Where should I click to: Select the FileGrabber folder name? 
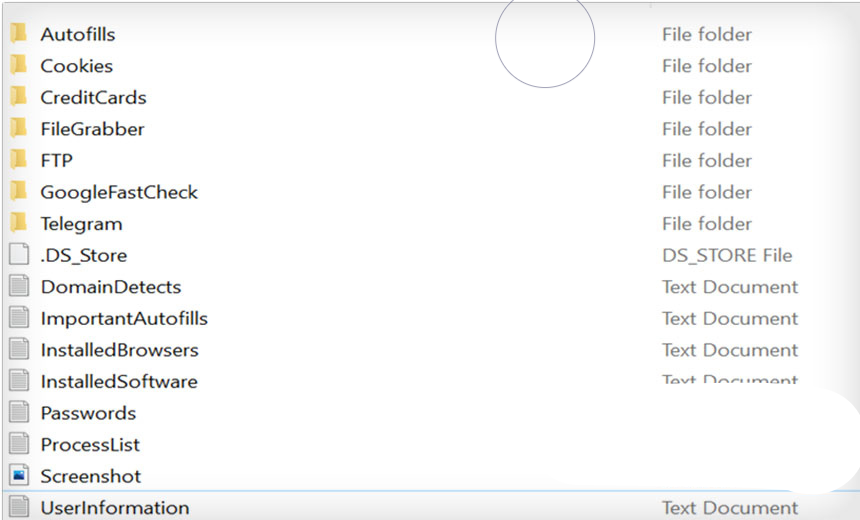[x=92, y=129]
